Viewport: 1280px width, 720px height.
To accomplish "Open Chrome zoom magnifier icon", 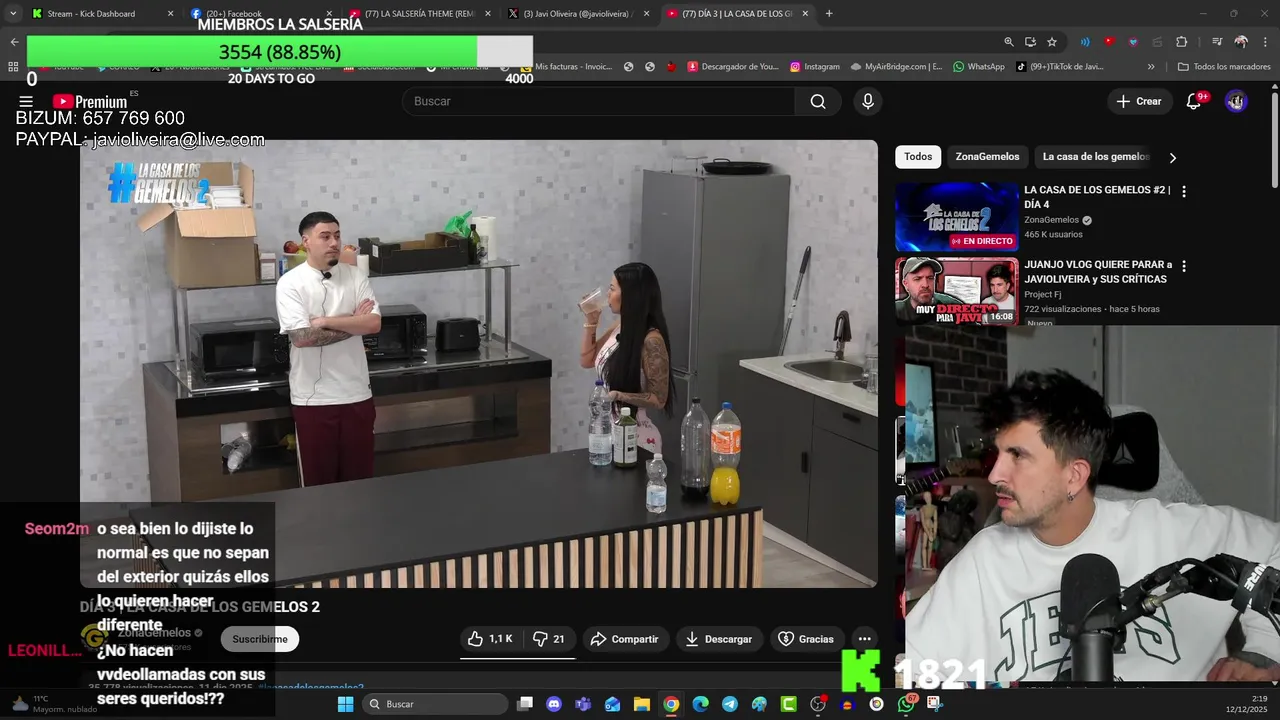I will pos(1009,42).
